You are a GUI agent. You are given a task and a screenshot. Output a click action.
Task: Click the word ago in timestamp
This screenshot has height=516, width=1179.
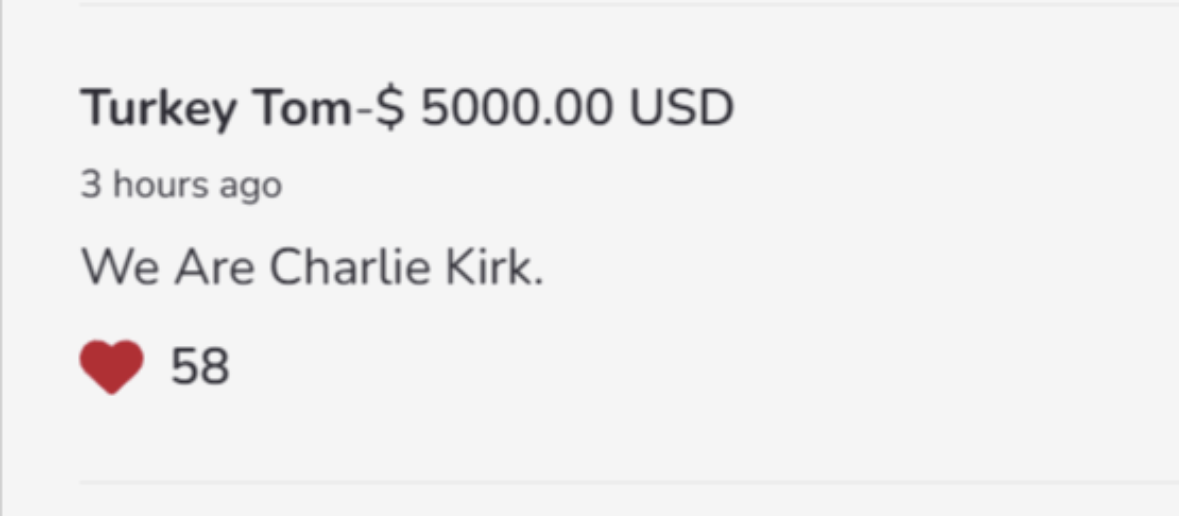coord(256,188)
